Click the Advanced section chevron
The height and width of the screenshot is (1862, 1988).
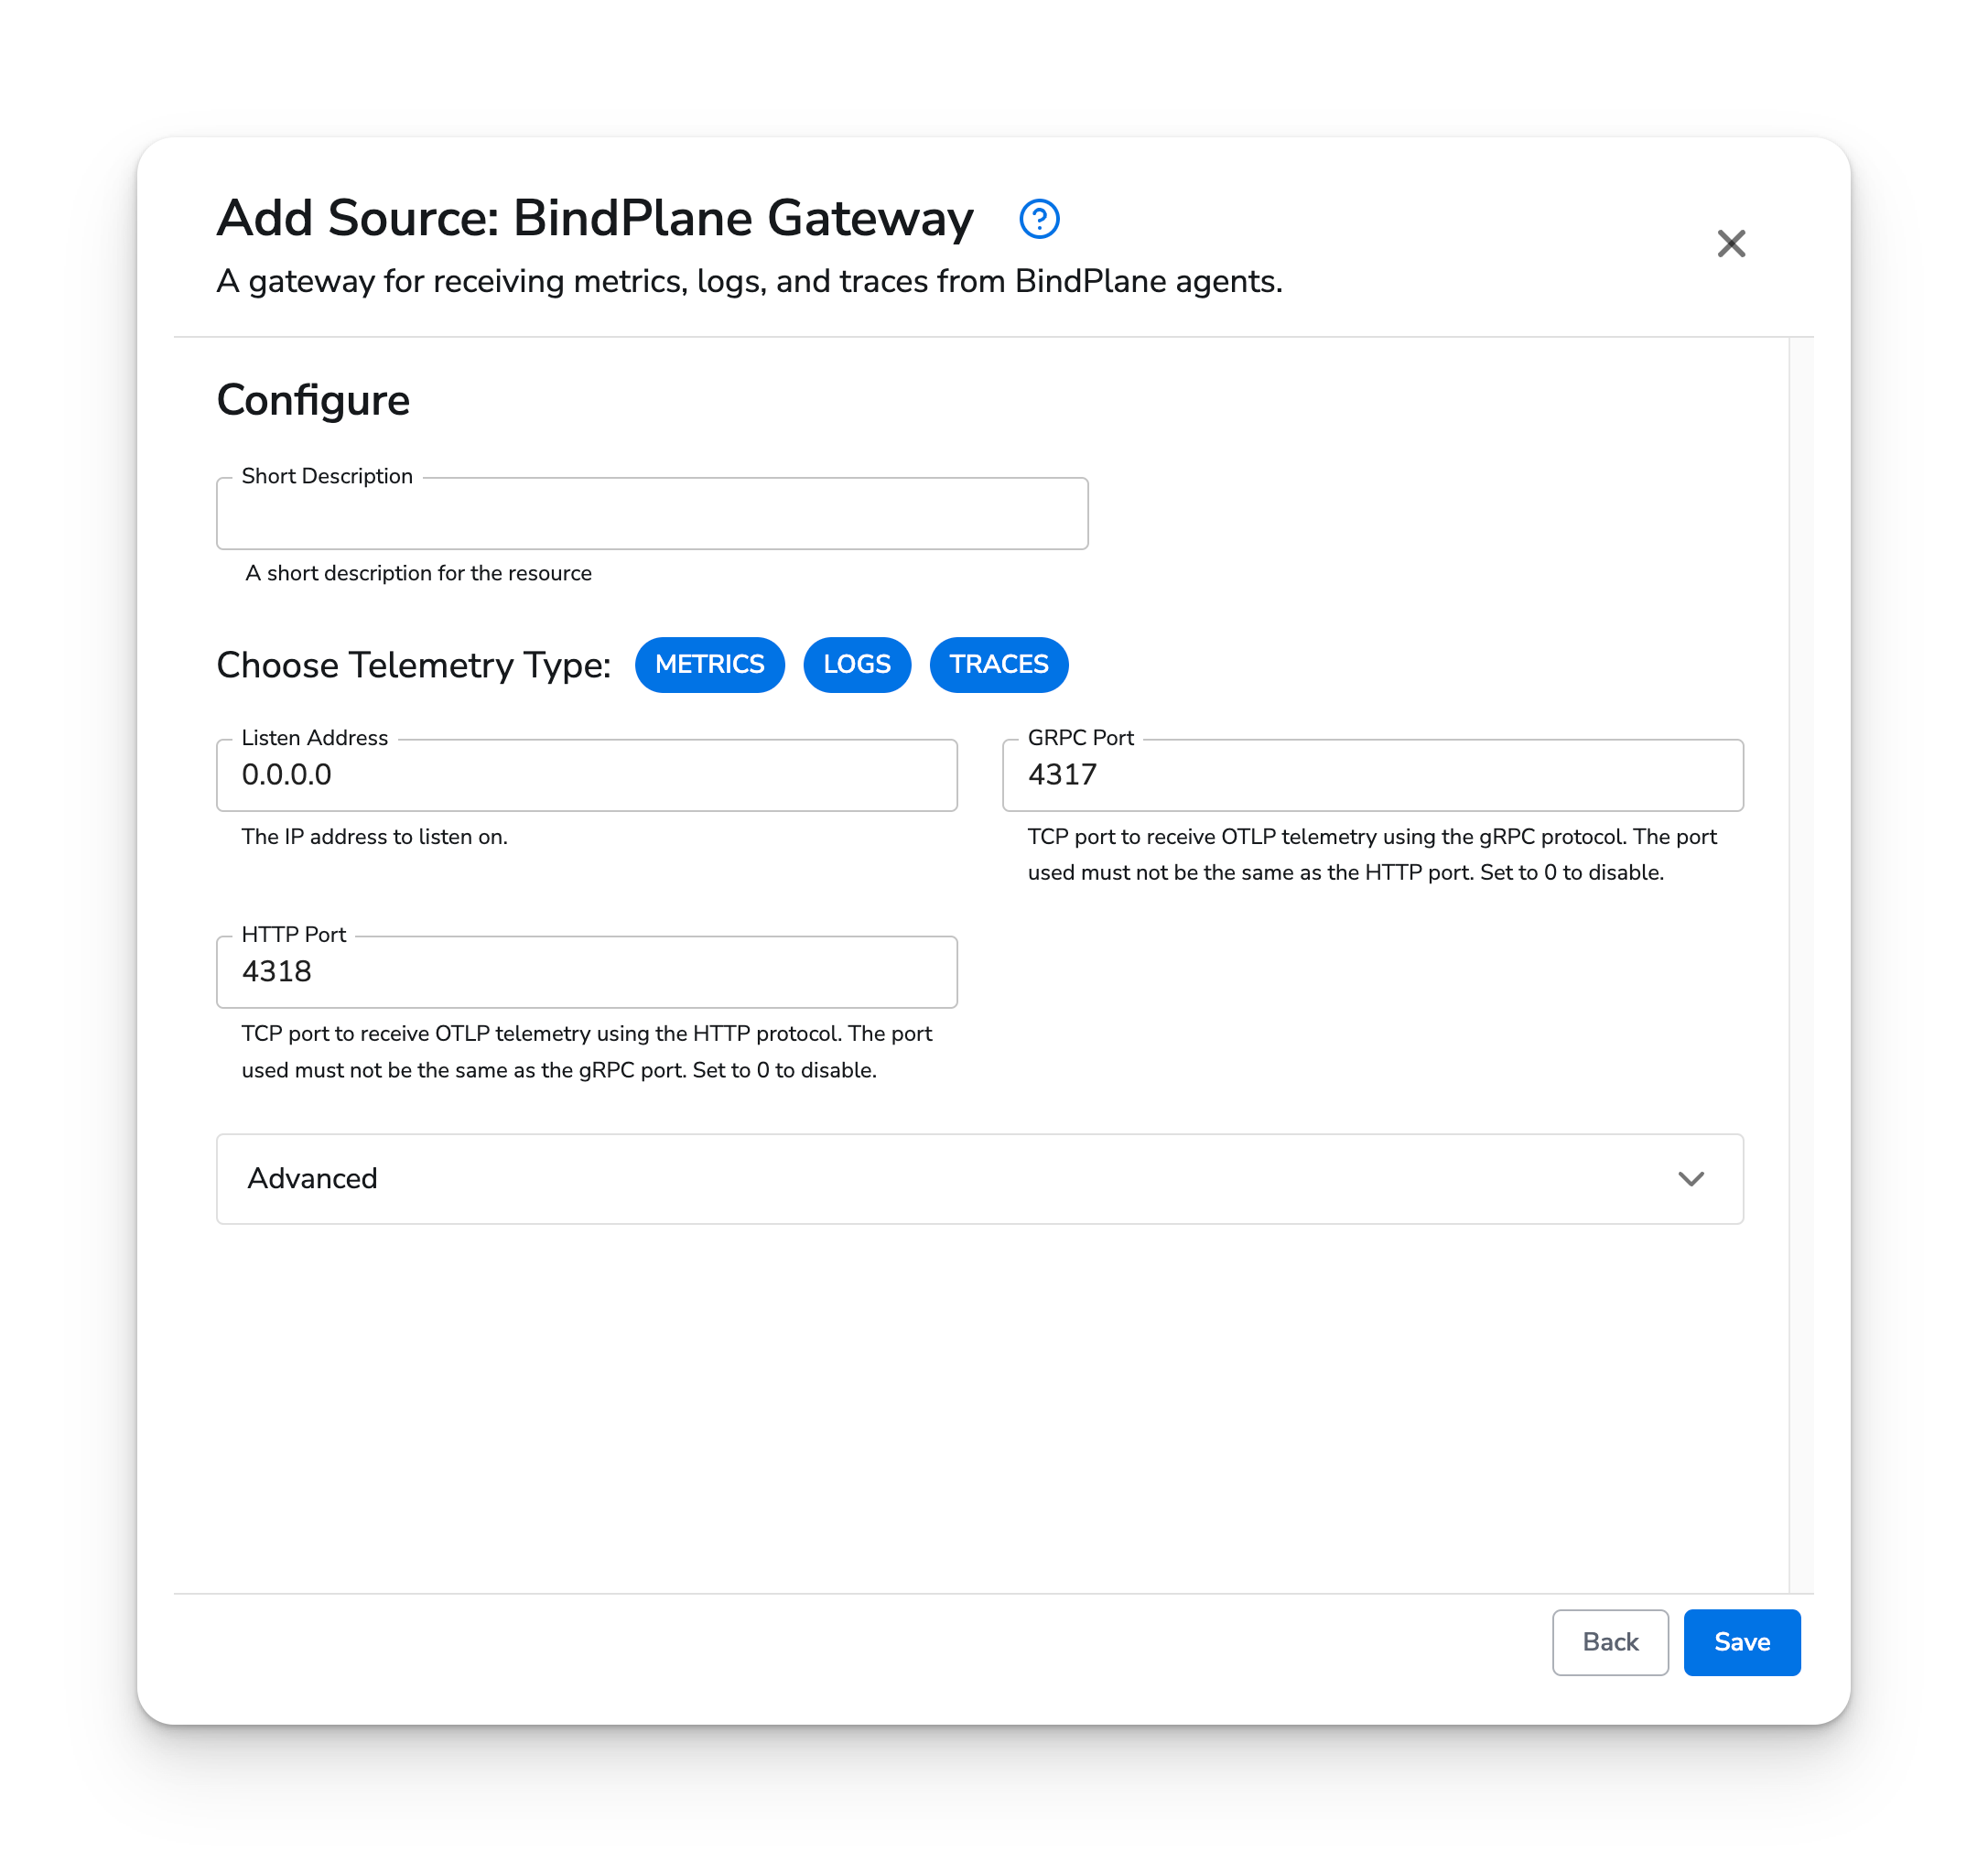pyautogui.click(x=1691, y=1179)
